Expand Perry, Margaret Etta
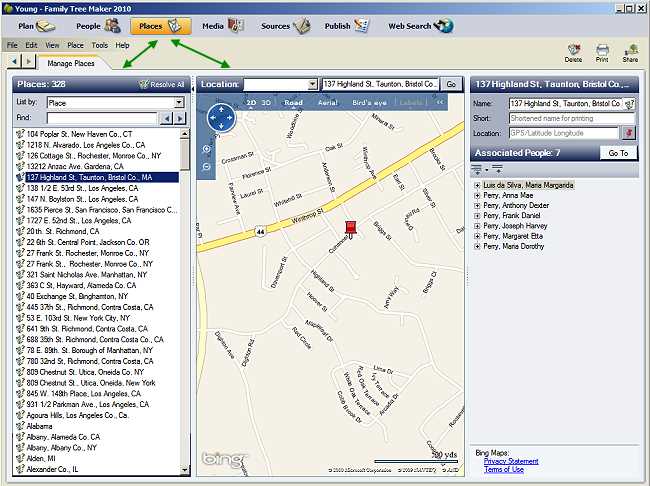Image resolution: width=650 pixels, height=486 pixels. click(x=477, y=236)
